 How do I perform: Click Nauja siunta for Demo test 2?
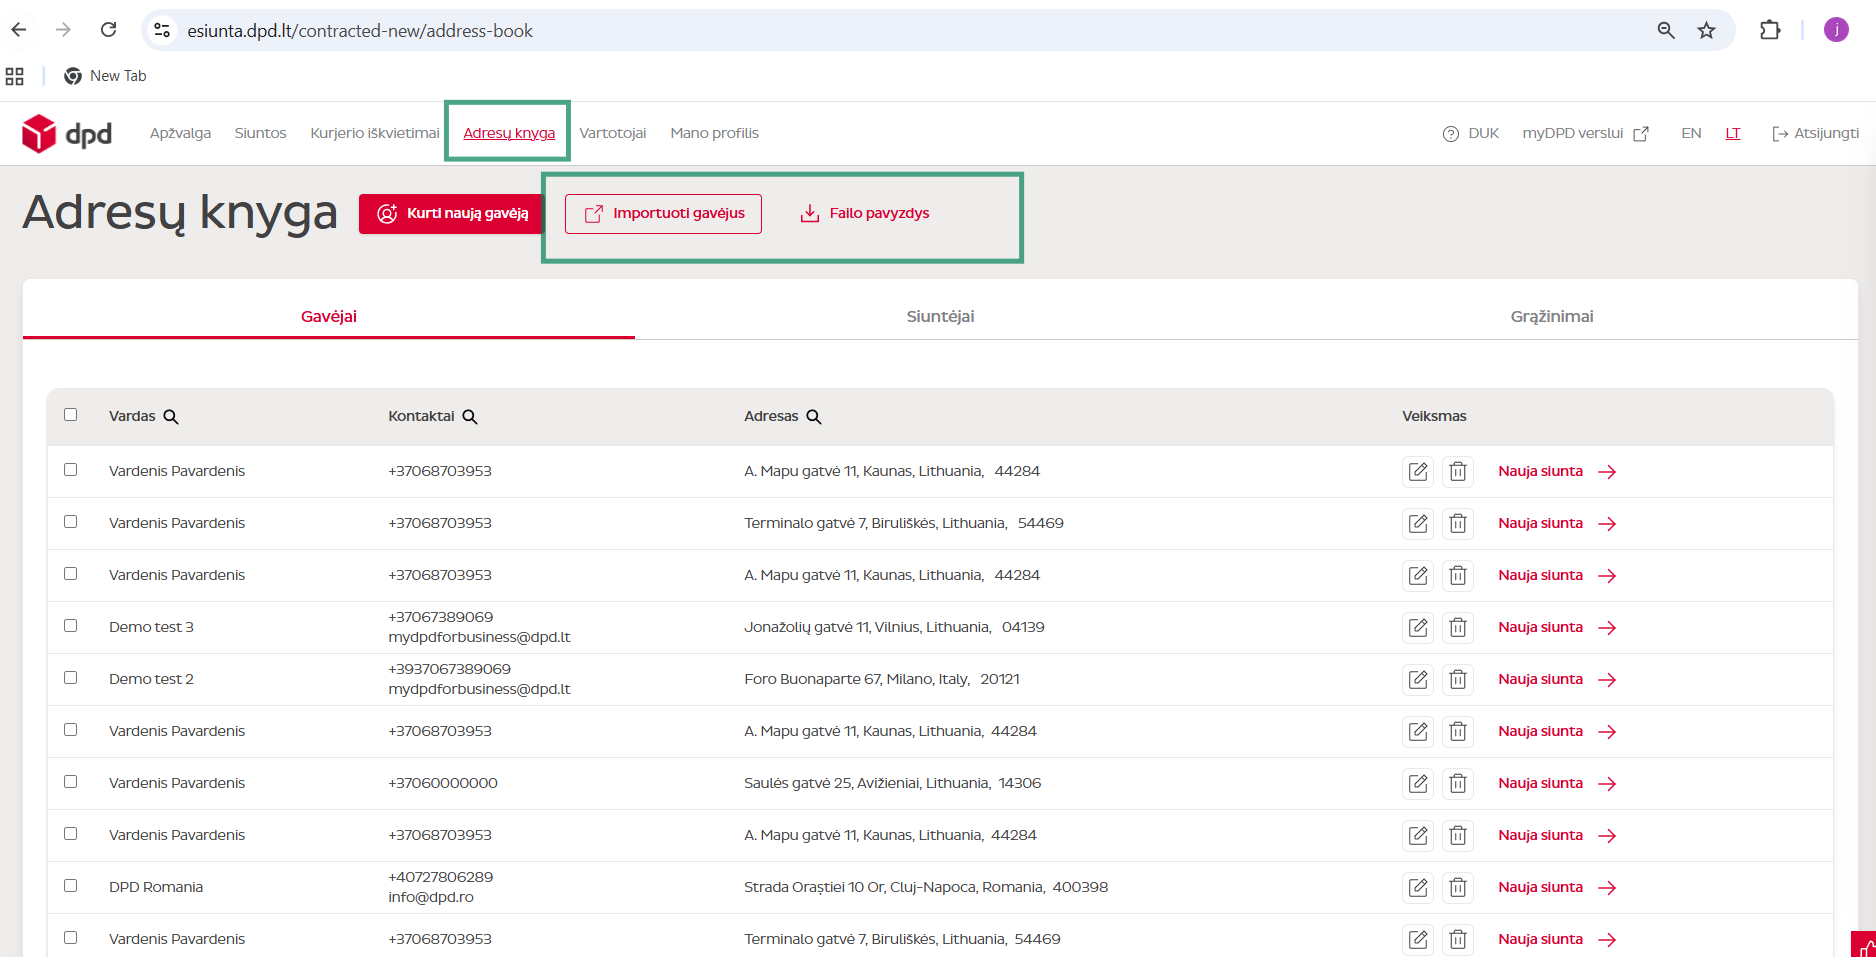[x=1540, y=679]
